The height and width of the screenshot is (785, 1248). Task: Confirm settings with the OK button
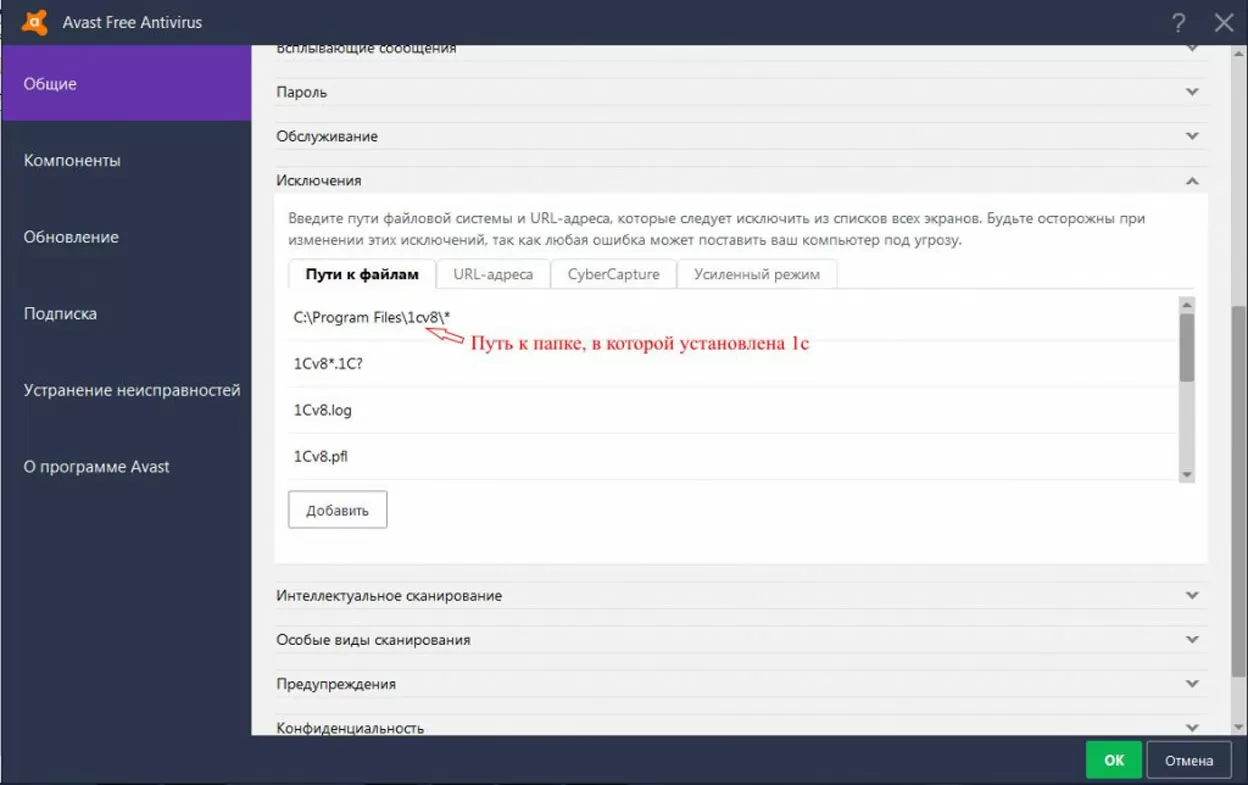pyautogui.click(x=1114, y=760)
